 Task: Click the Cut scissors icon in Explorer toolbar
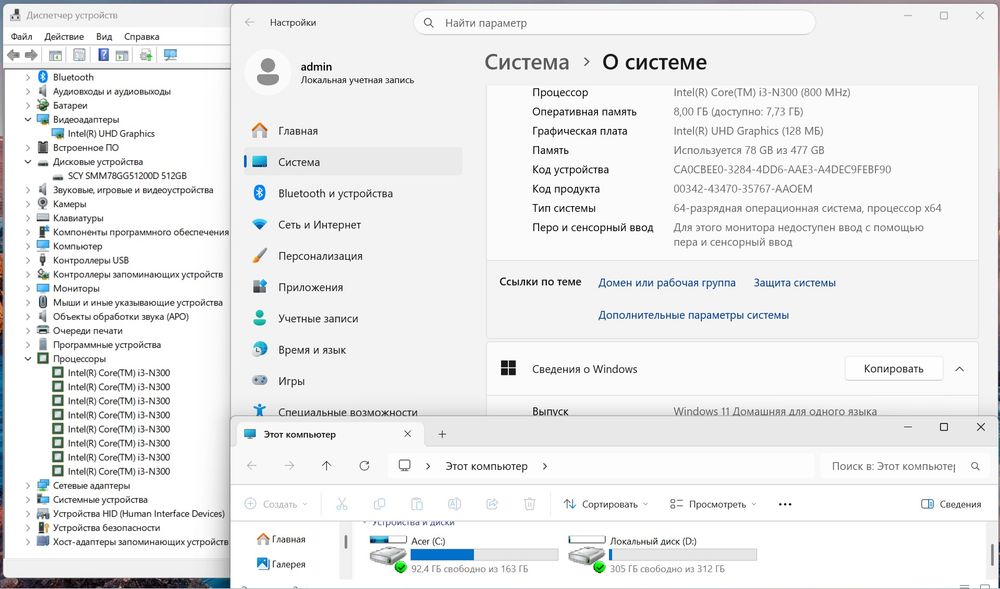[342, 504]
